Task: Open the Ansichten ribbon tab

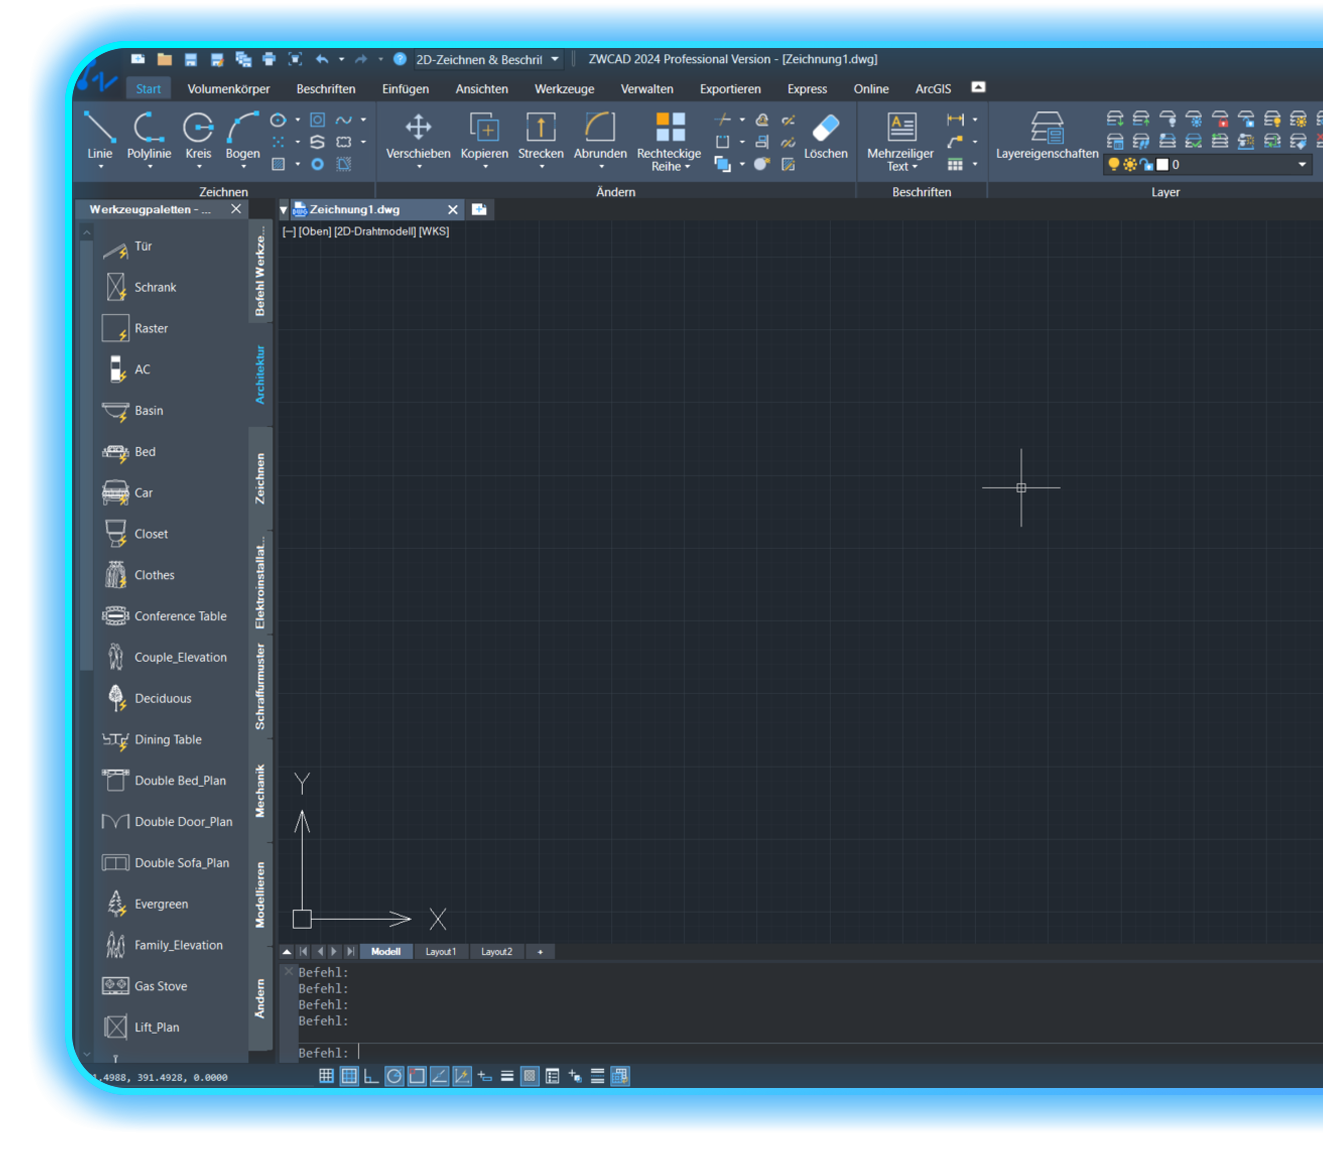Action: pyautogui.click(x=481, y=89)
